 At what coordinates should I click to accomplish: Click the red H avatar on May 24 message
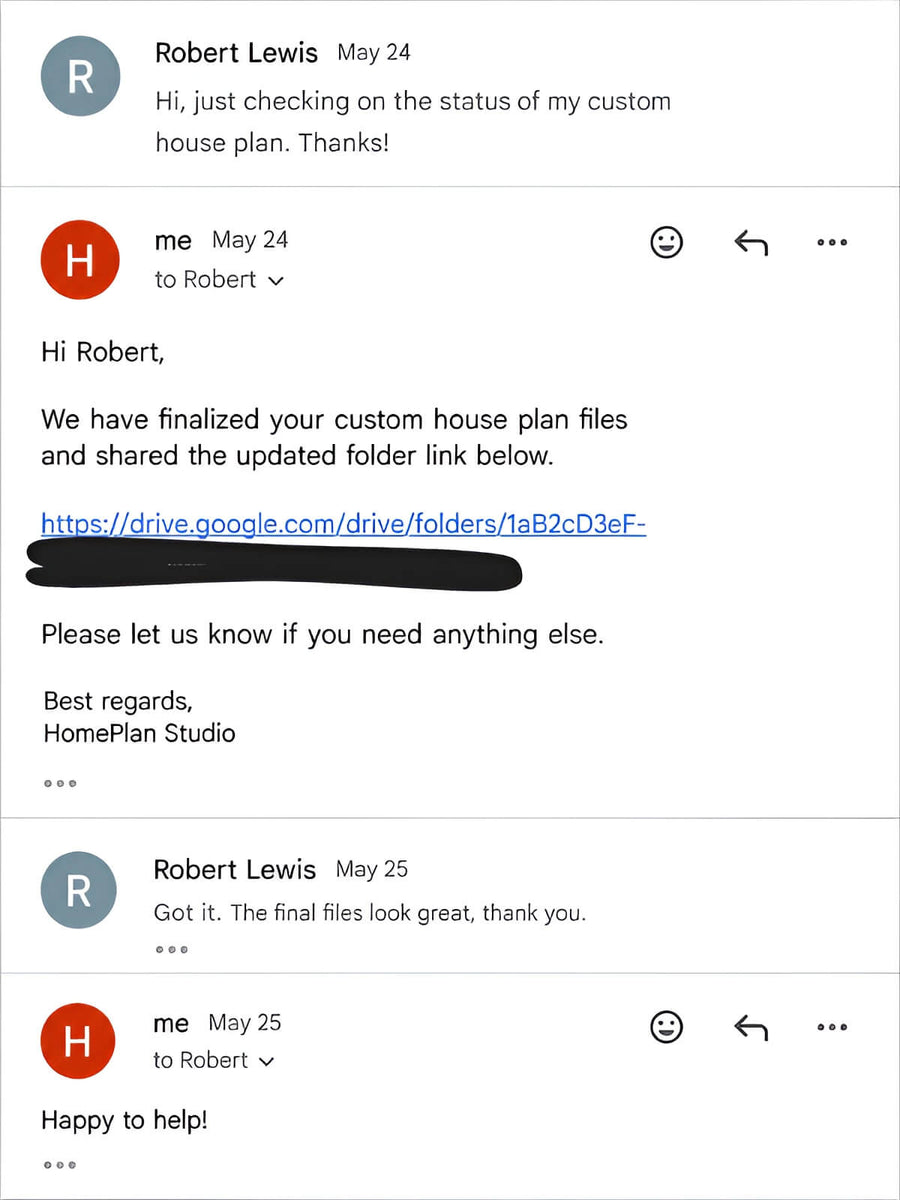[x=80, y=260]
